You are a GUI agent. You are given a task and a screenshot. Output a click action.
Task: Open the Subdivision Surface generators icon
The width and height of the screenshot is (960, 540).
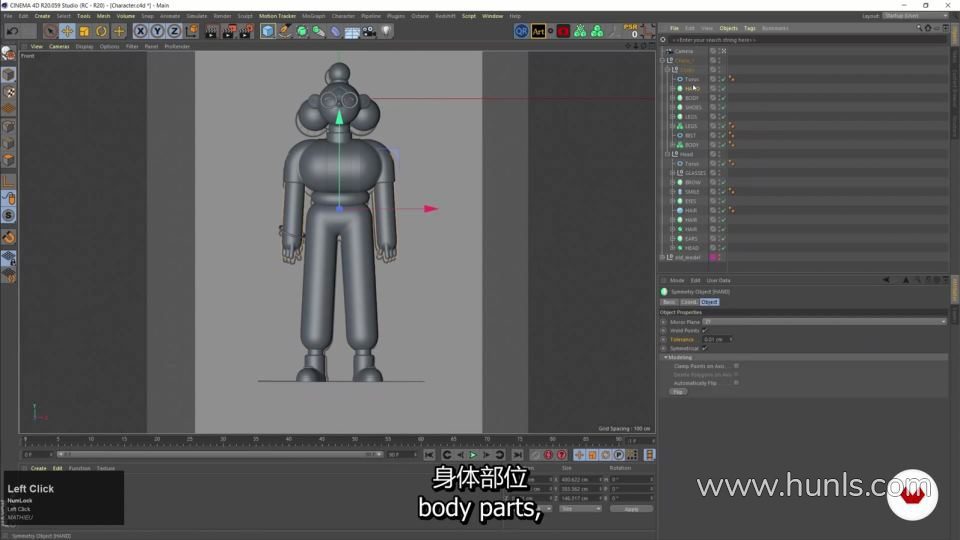click(302, 31)
